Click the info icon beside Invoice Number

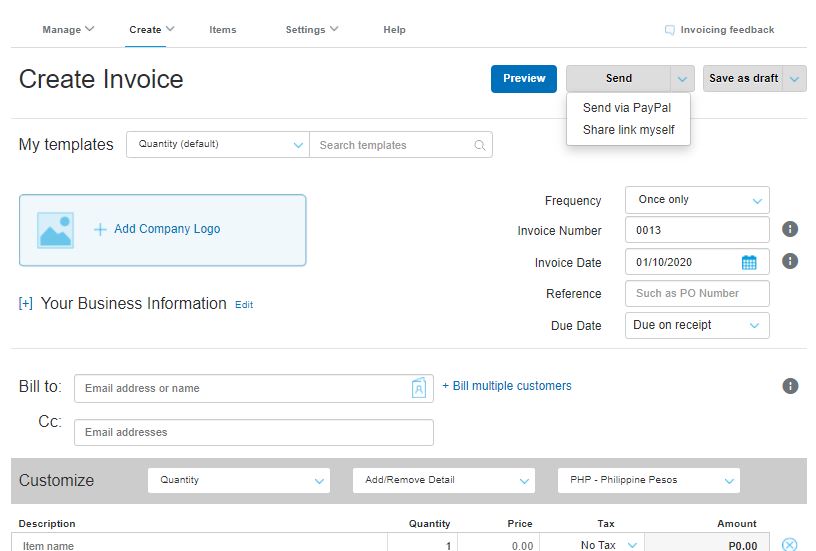click(x=790, y=230)
